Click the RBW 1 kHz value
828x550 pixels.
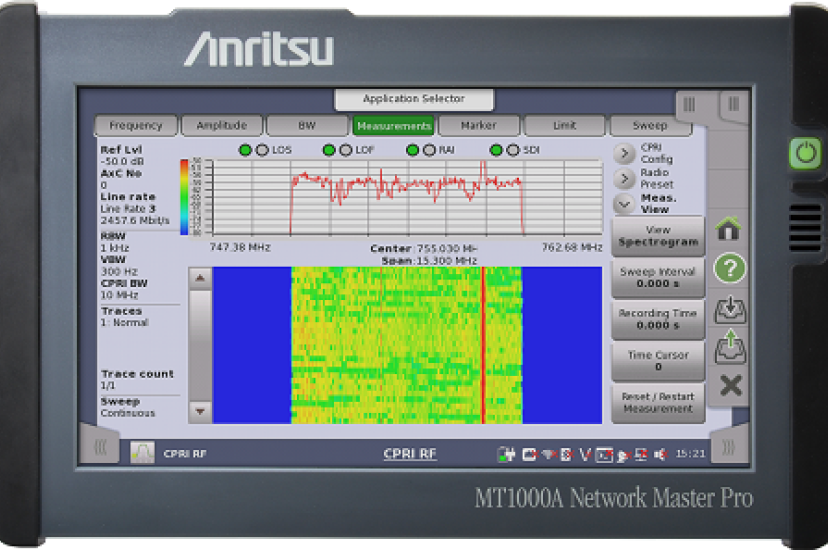[115, 248]
